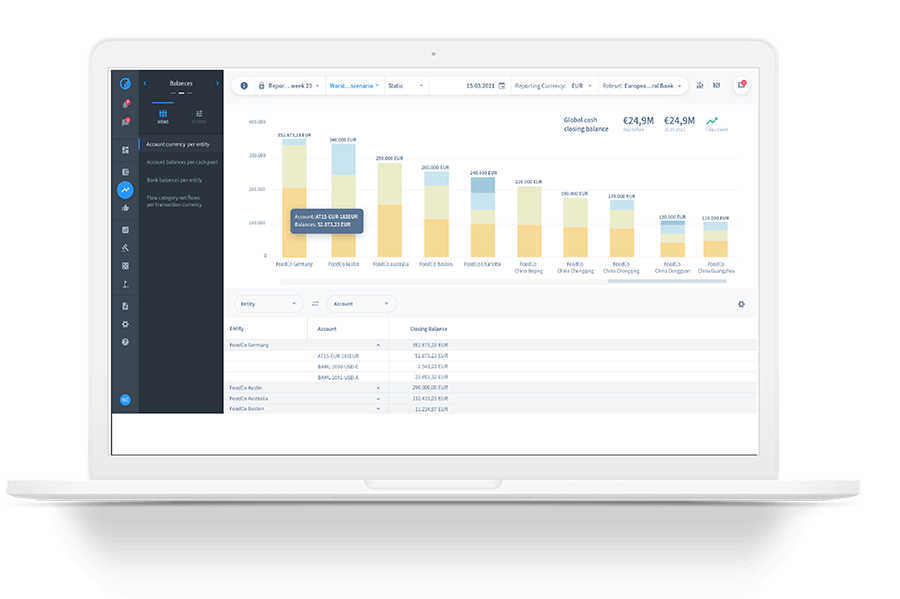The image size is (900, 599).
Task: Open the Account grouping dropdown
Action: [361, 304]
